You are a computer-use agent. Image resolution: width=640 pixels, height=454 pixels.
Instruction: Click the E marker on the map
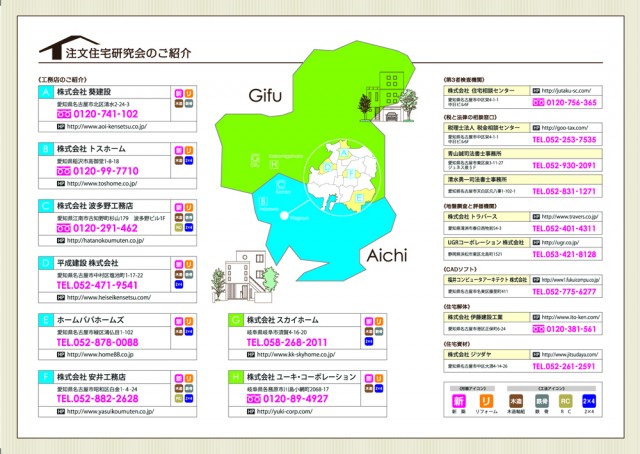(x=358, y=199)
